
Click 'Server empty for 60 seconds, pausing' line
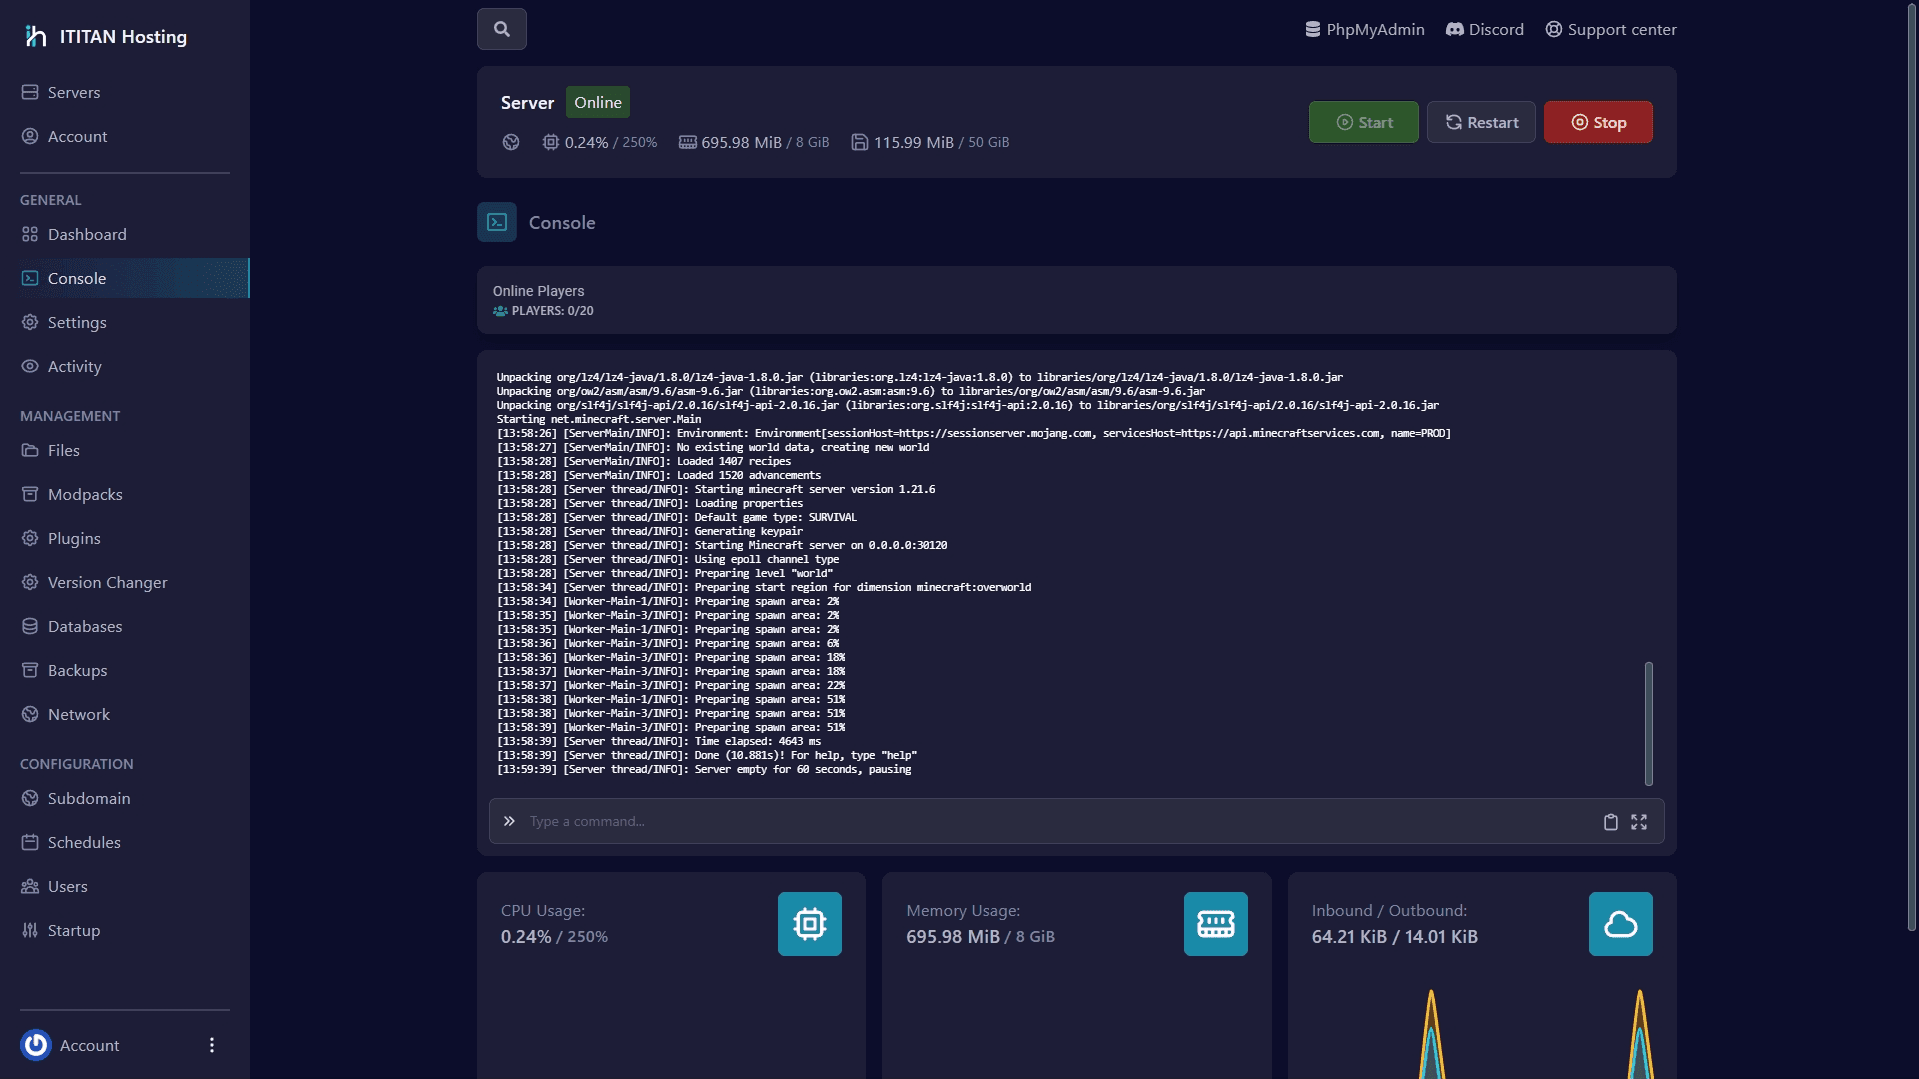pyautogui.click(x=704, y=769)
